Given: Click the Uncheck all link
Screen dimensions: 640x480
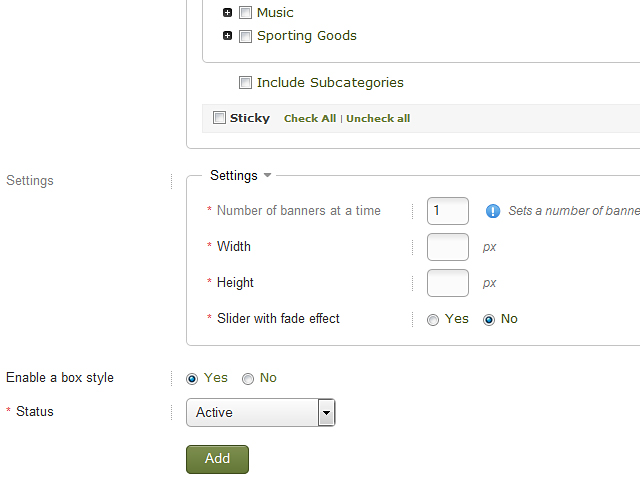Looking at the screenshot, I should 378,118.
